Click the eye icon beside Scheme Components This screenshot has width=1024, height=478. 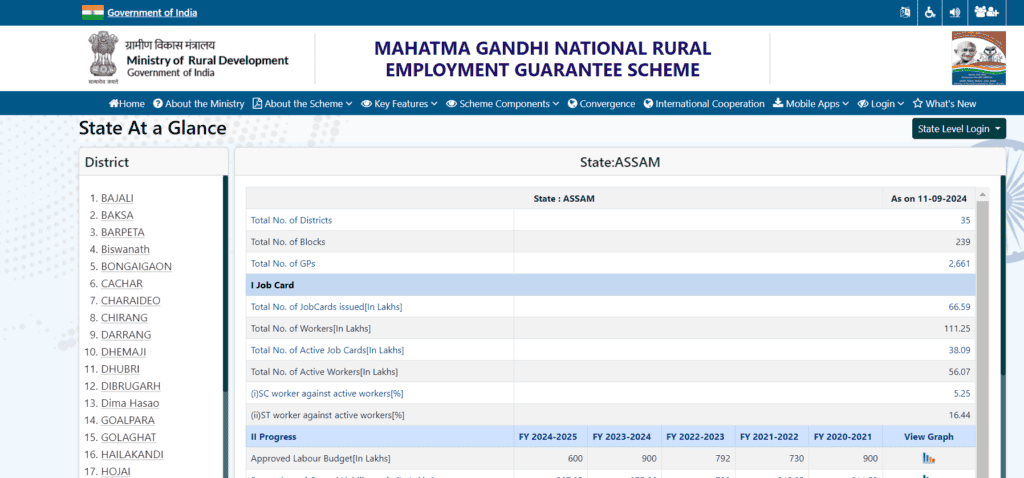451,104
